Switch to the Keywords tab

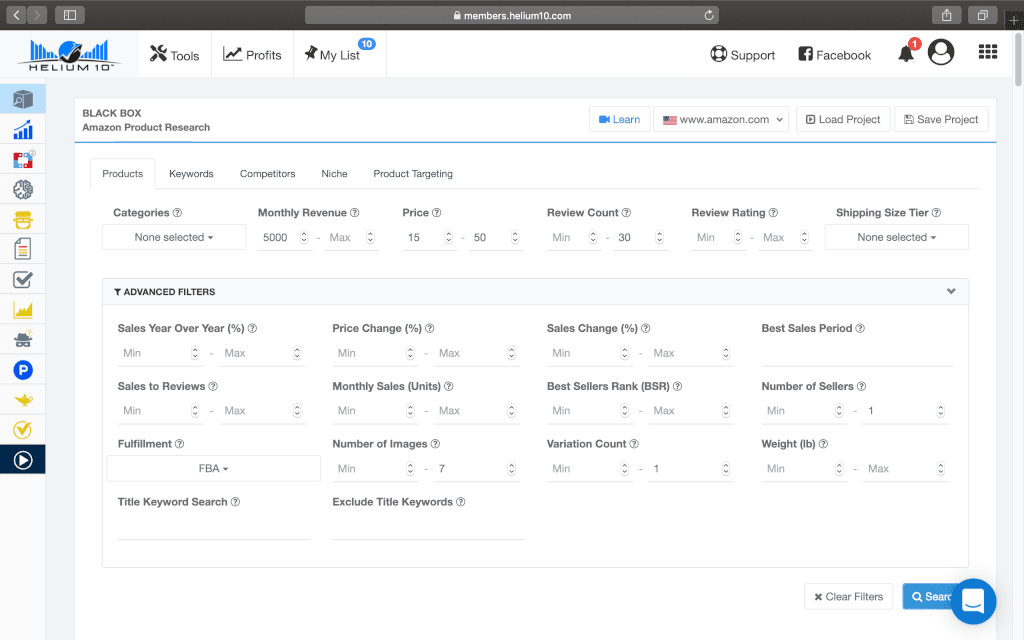[x=191, y=174]
